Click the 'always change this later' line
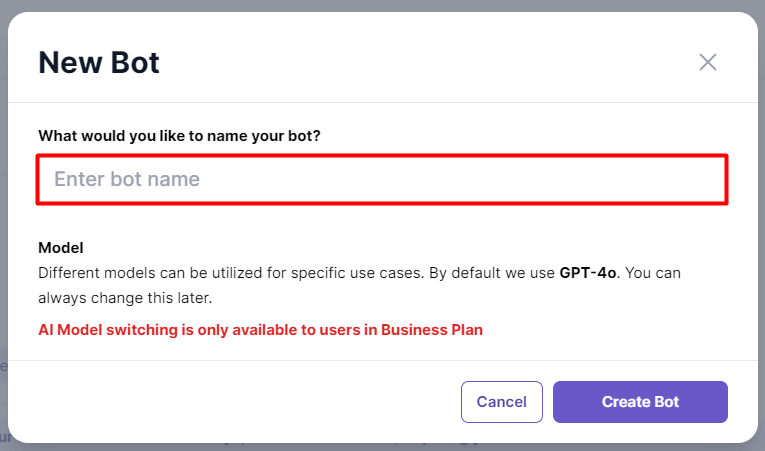Image resolution: width=765 pixels, height=451 pixels. tap(125, 298)
